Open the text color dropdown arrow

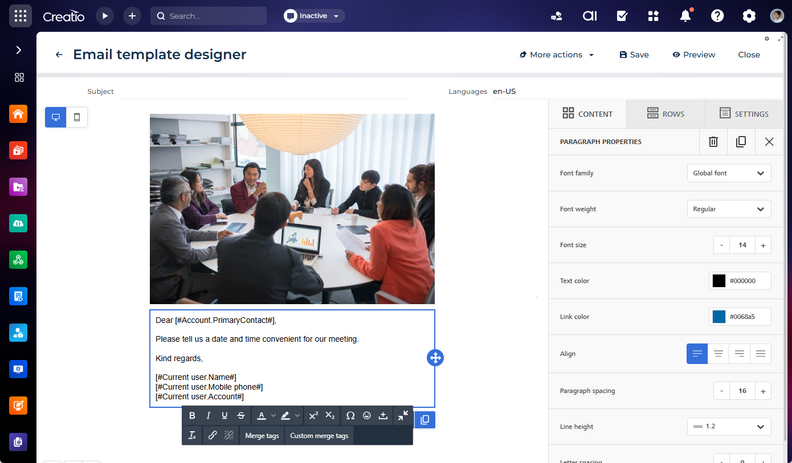[273, 416]
